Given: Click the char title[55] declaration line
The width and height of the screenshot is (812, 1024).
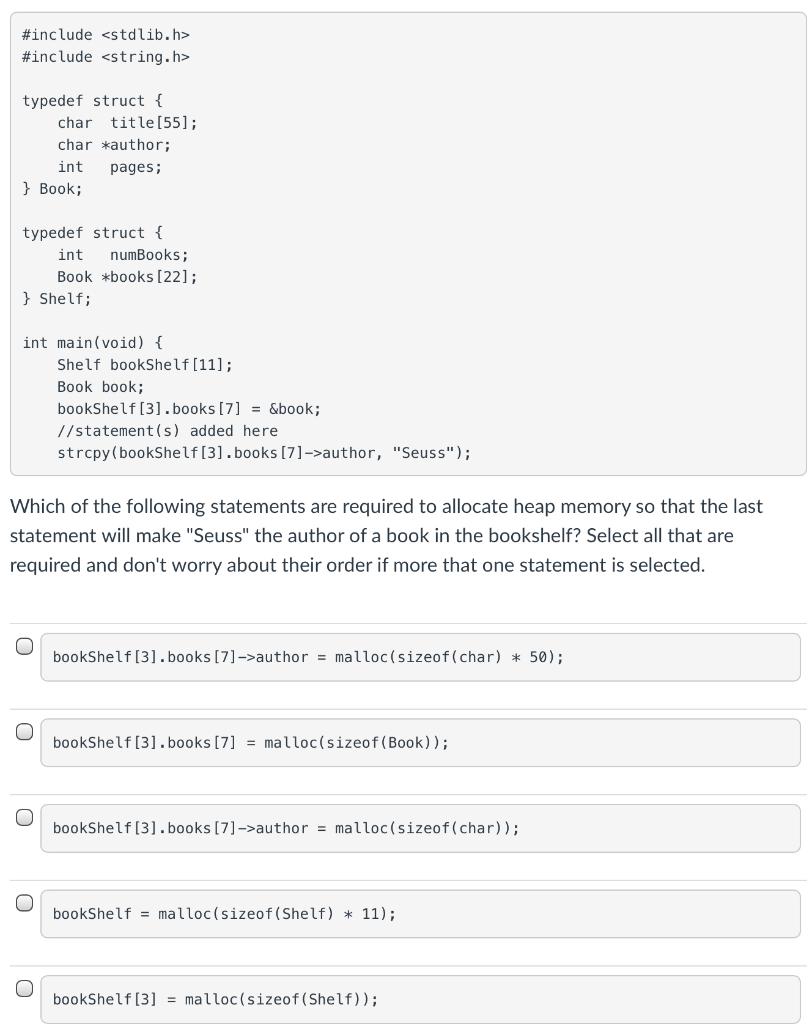Looking at the screenshot, I should [x=127, y=123].
